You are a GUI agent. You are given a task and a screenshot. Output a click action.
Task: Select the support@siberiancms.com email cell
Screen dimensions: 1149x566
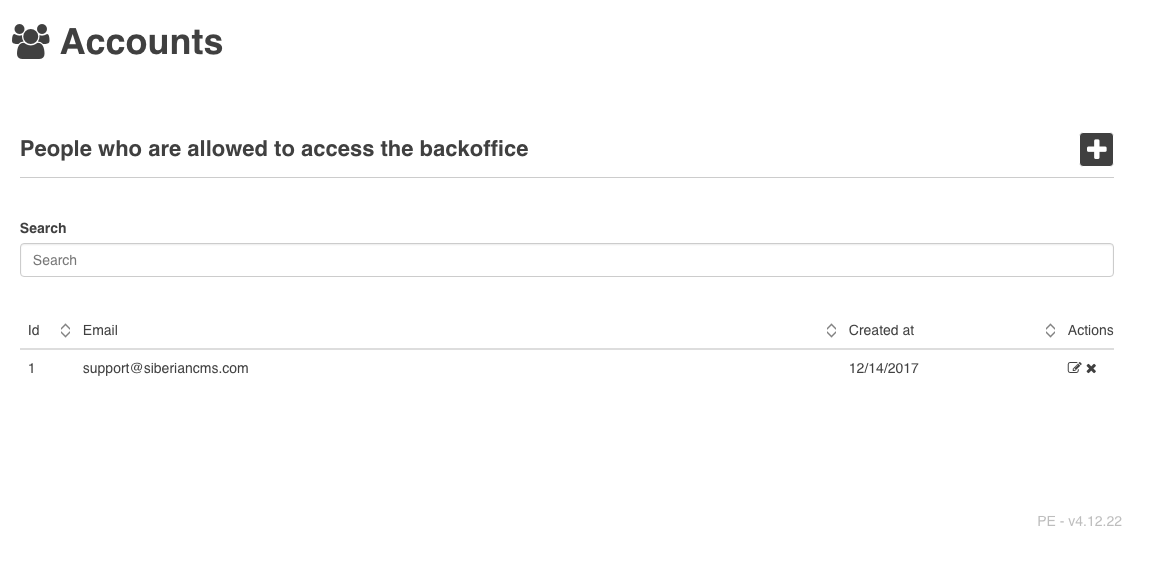pos(165,368)
